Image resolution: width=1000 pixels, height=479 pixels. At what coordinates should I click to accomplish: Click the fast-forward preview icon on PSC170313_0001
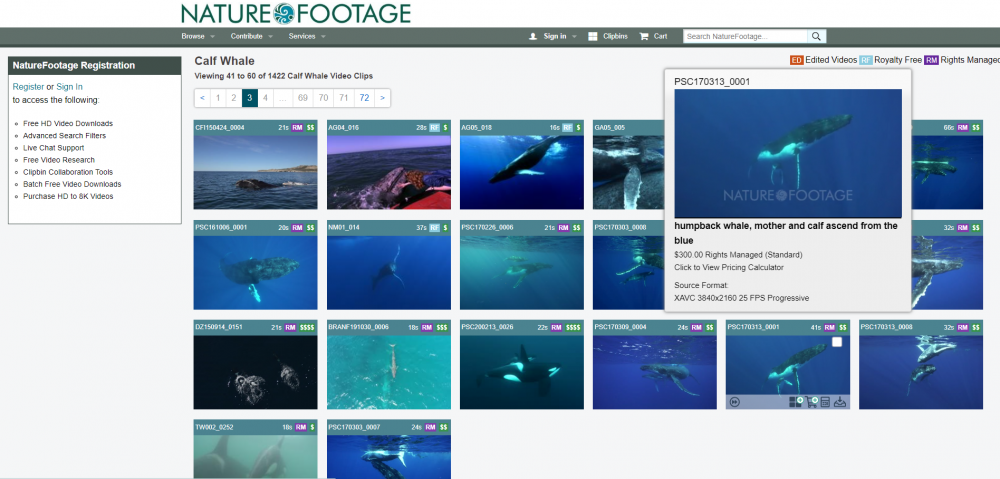(x=735, y=402)
